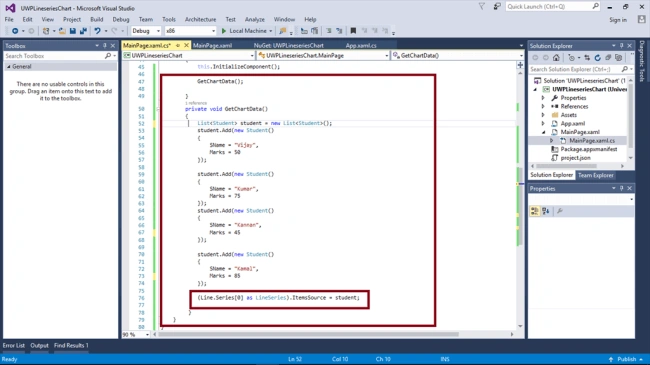Viewport: 650px width, 365px height.
Task: Click the Find in Files toolbar icon
Action: click(x=283, y=31)
